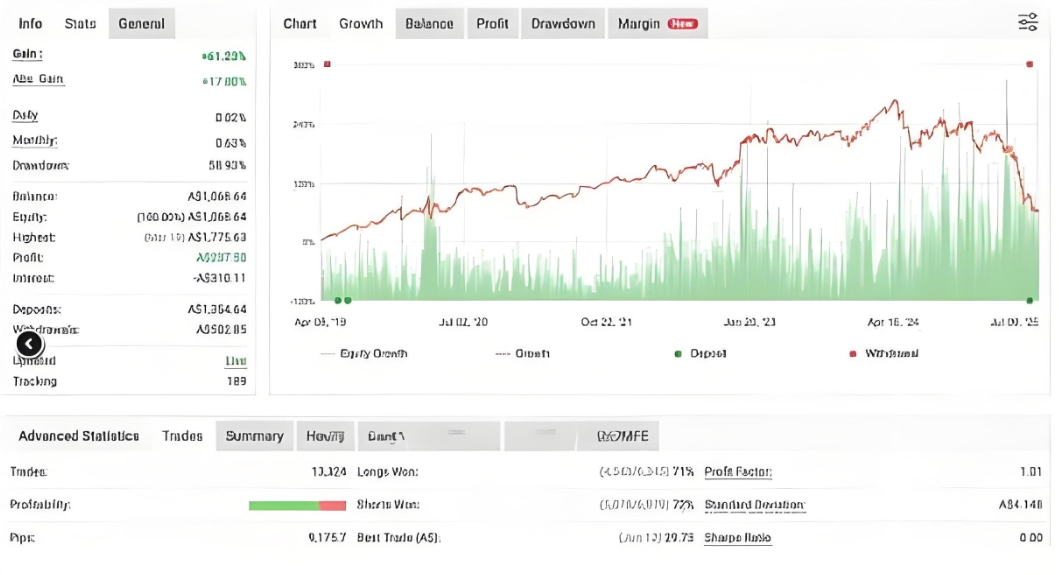Screen dimensions: 1059x575
Task: Toggle the Deposit legend green dot
Action: [678, 353]
